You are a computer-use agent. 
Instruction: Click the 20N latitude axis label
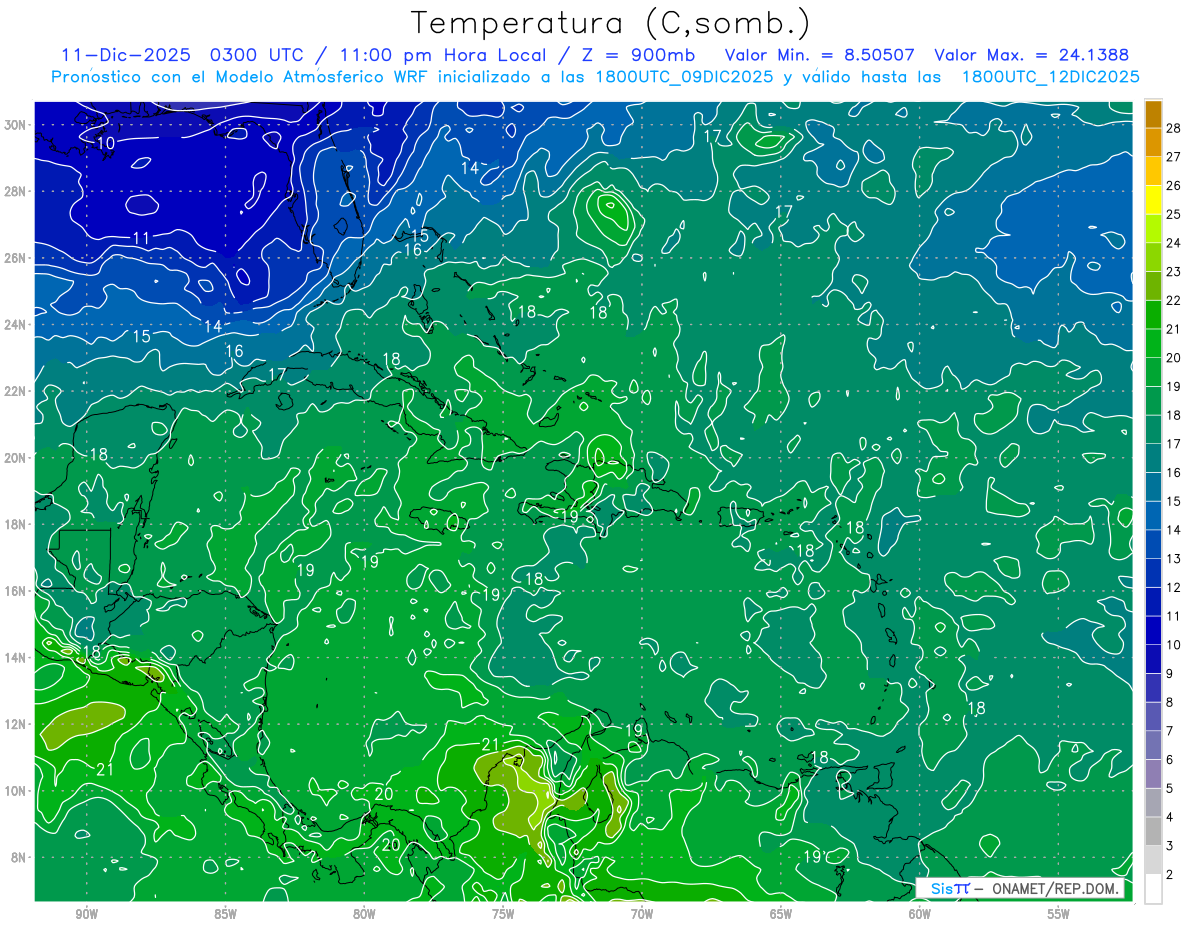point(16,458)
